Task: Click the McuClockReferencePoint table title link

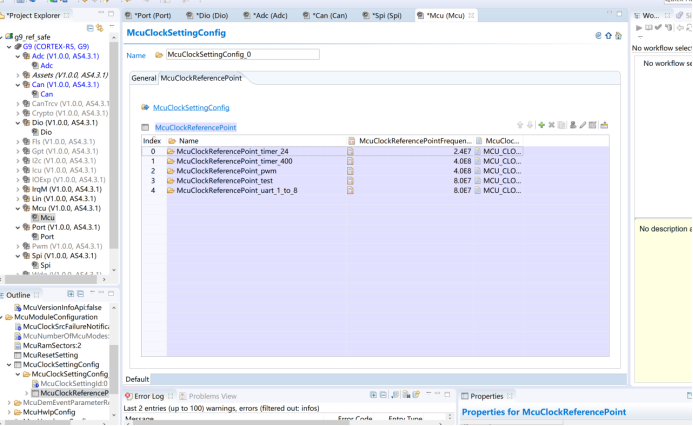Action: point(195,128)
